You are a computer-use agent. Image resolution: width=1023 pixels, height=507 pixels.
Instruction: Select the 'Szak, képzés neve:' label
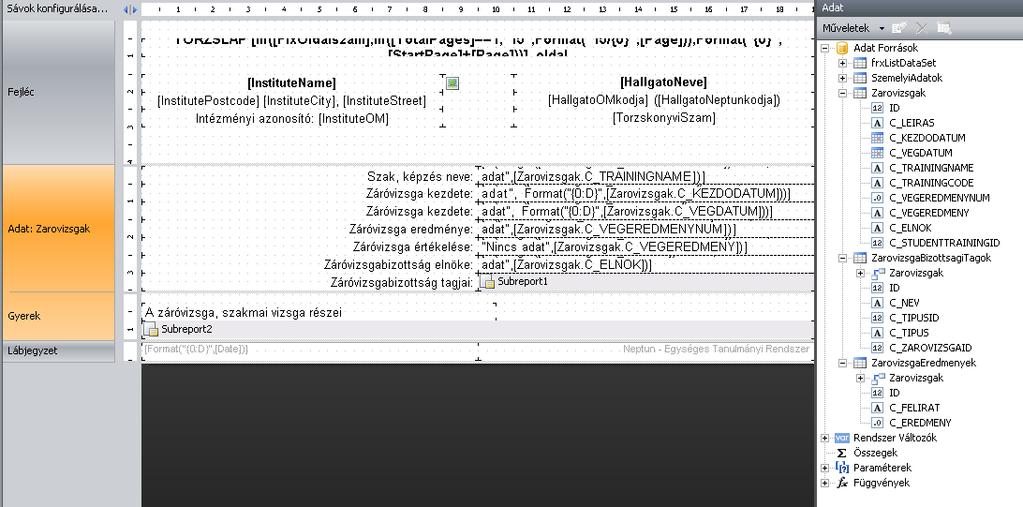click(x=420, y=176)
